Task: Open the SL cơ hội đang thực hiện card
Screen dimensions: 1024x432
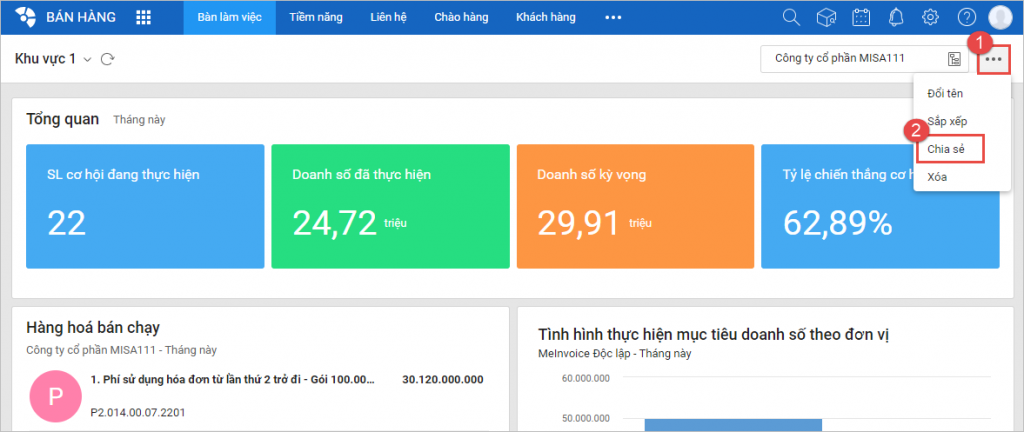Action: (x=145, y=206)
